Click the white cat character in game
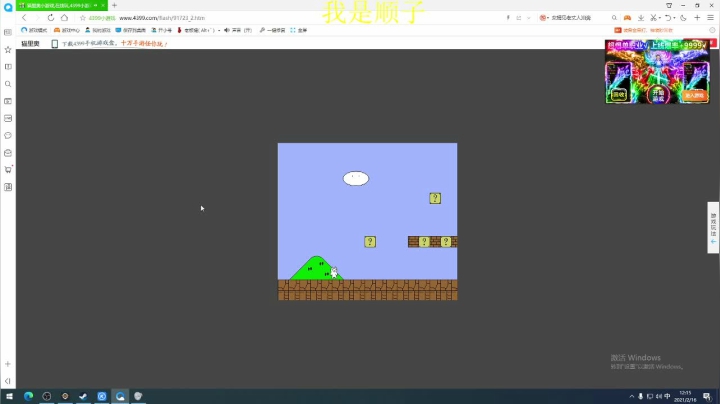720x404 pixels. click(x=334, y=272)
